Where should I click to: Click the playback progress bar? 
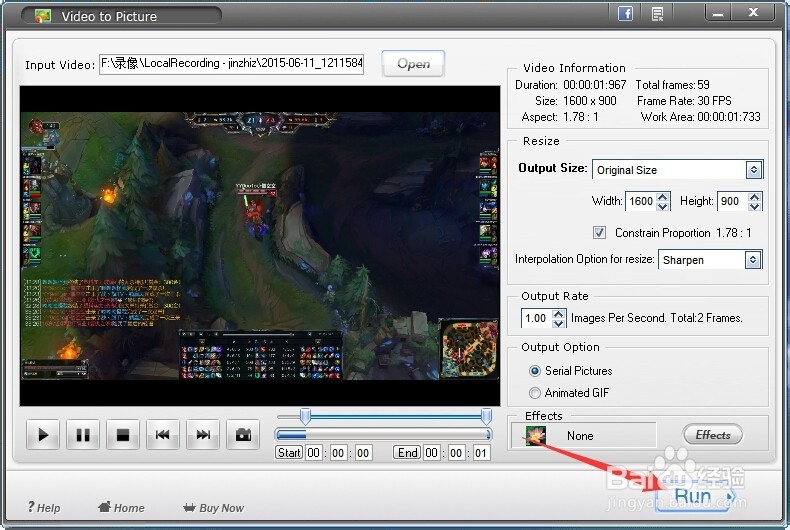383,434
